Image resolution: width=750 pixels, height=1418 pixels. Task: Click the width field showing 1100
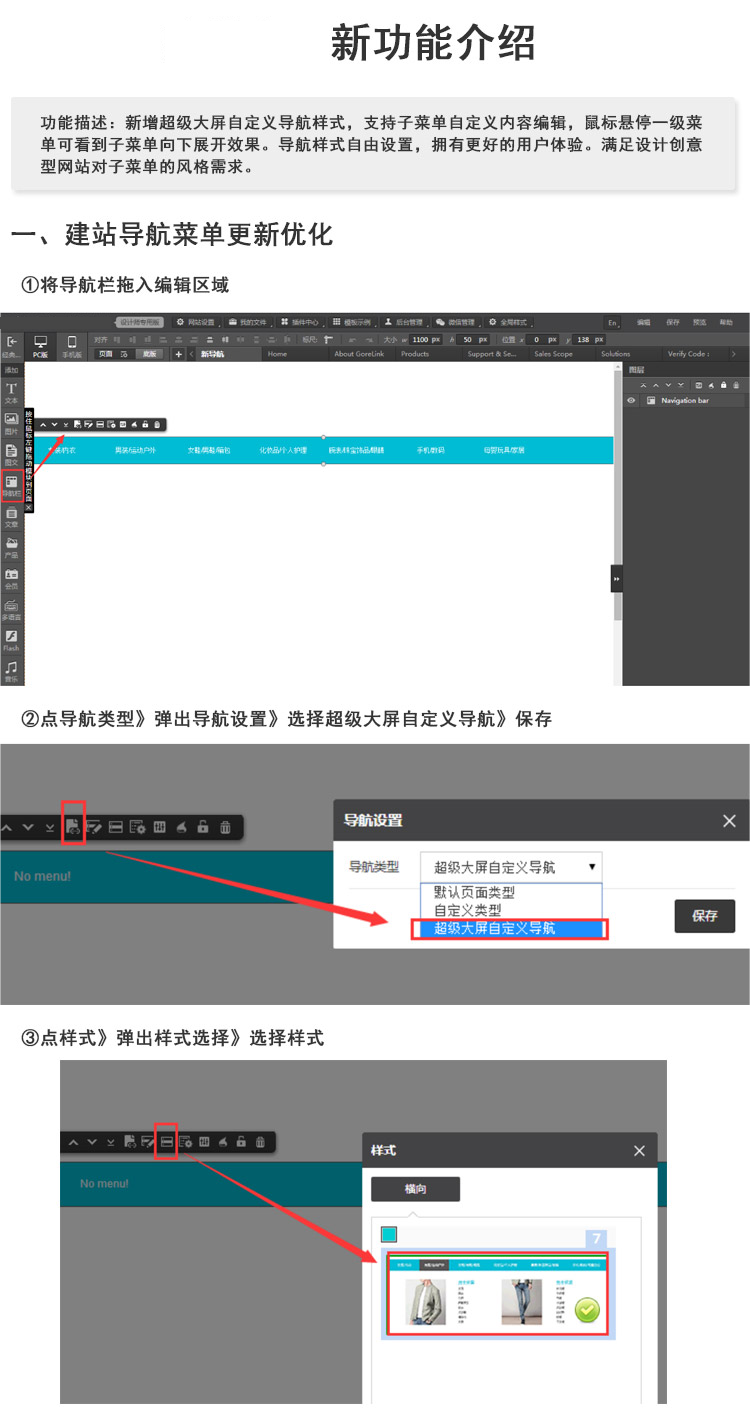click(419, 339)
